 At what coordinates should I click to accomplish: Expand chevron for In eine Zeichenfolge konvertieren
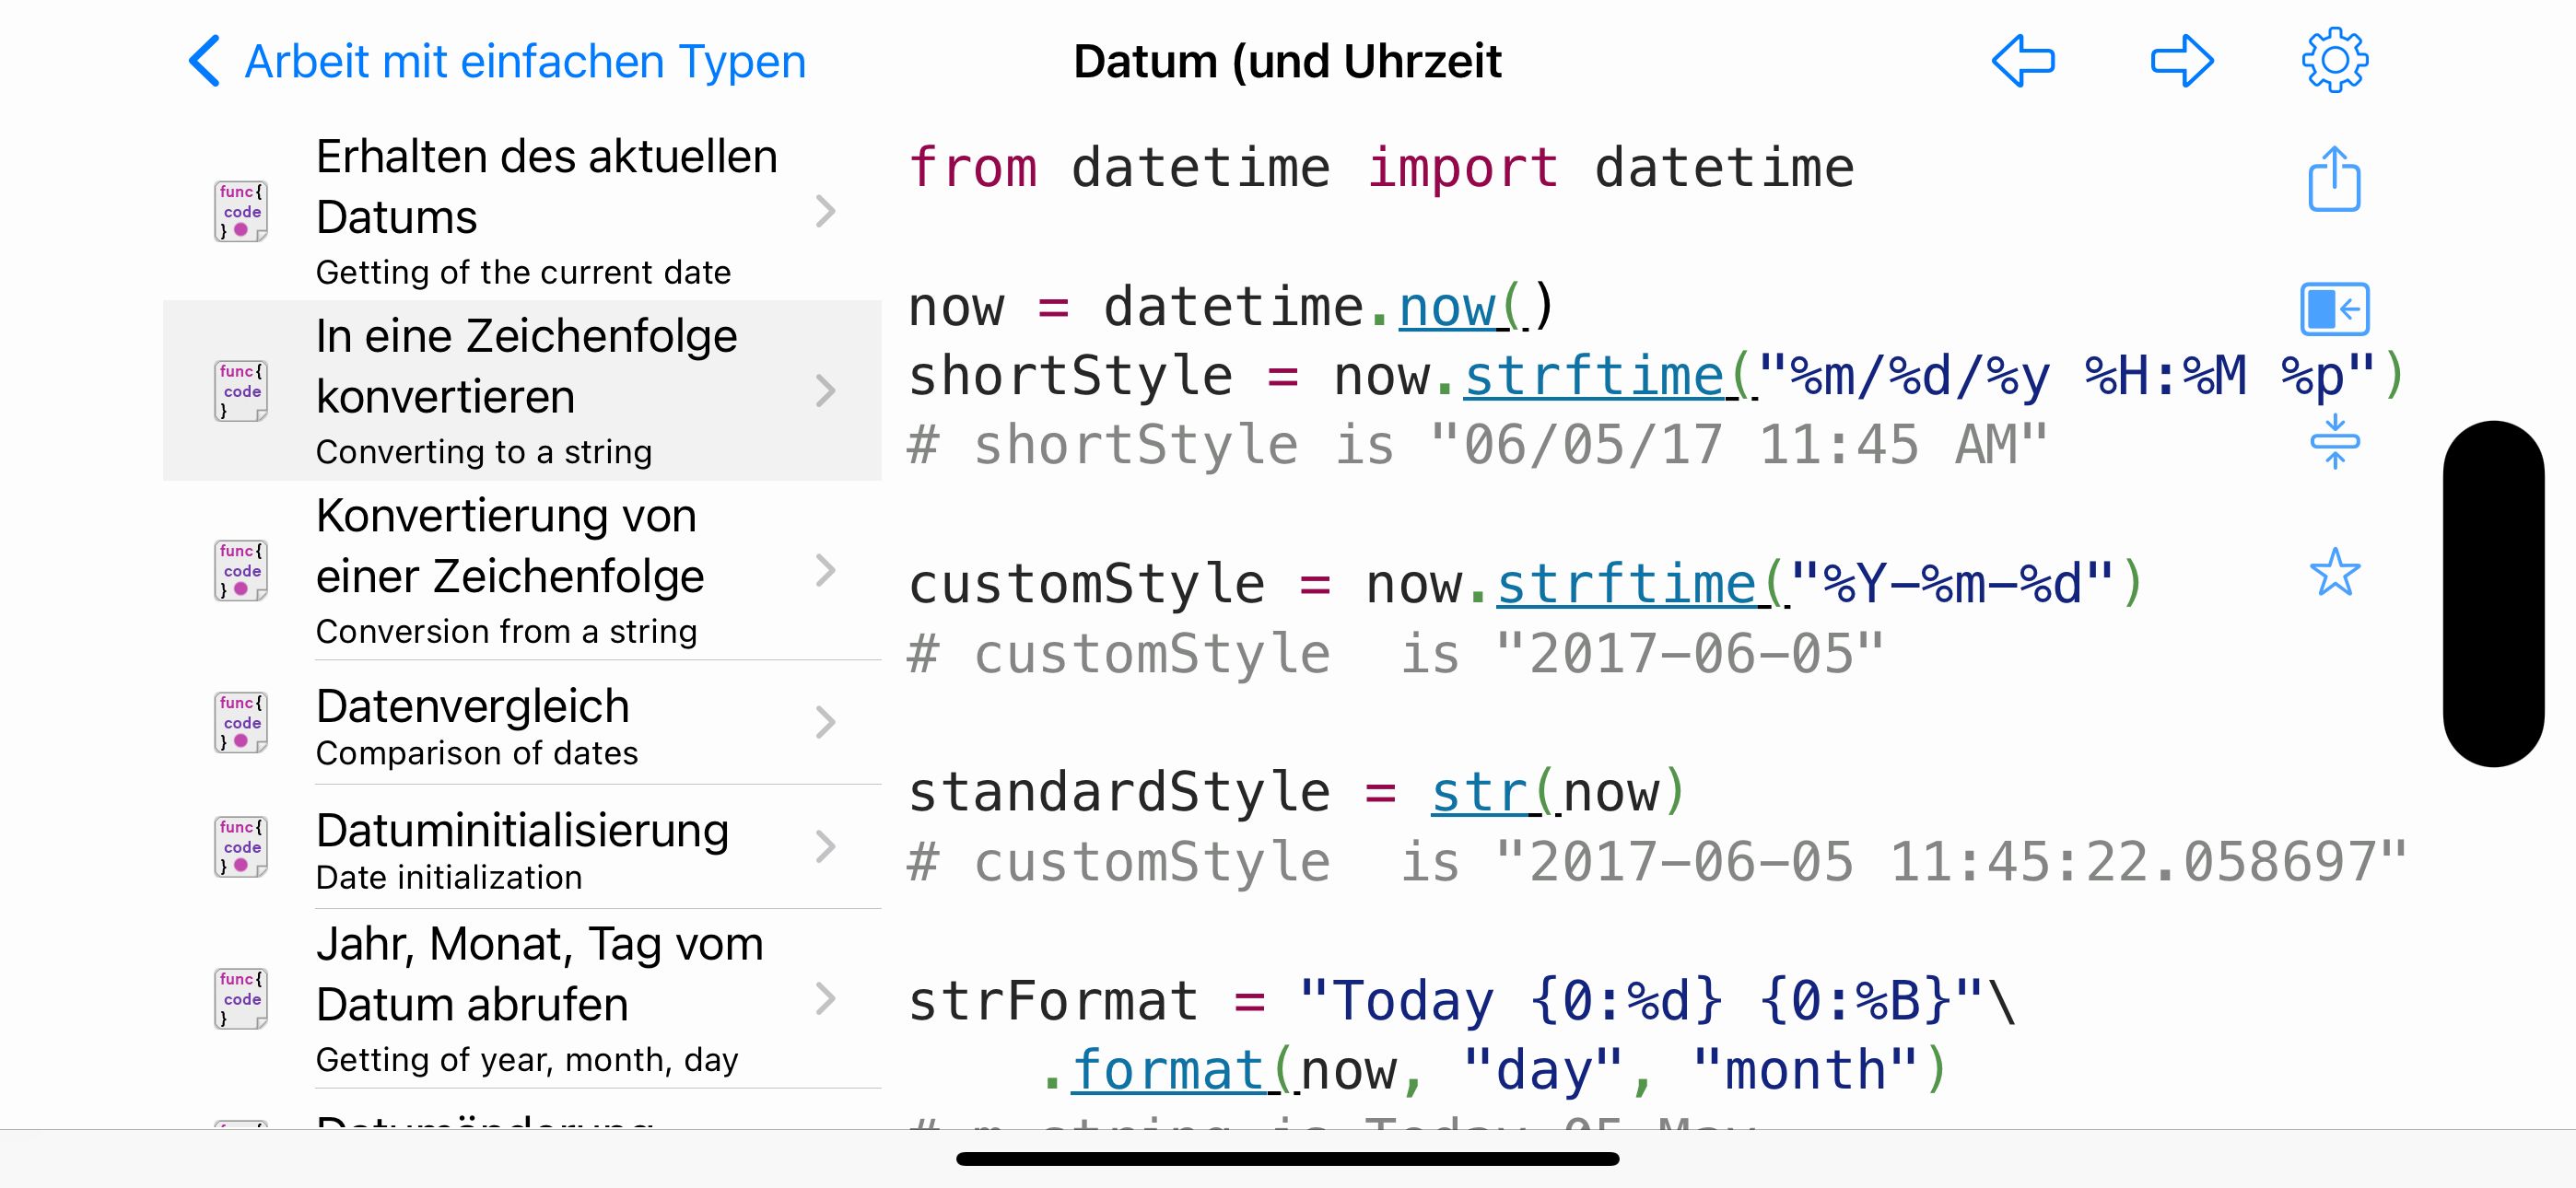tap(825, 391)
